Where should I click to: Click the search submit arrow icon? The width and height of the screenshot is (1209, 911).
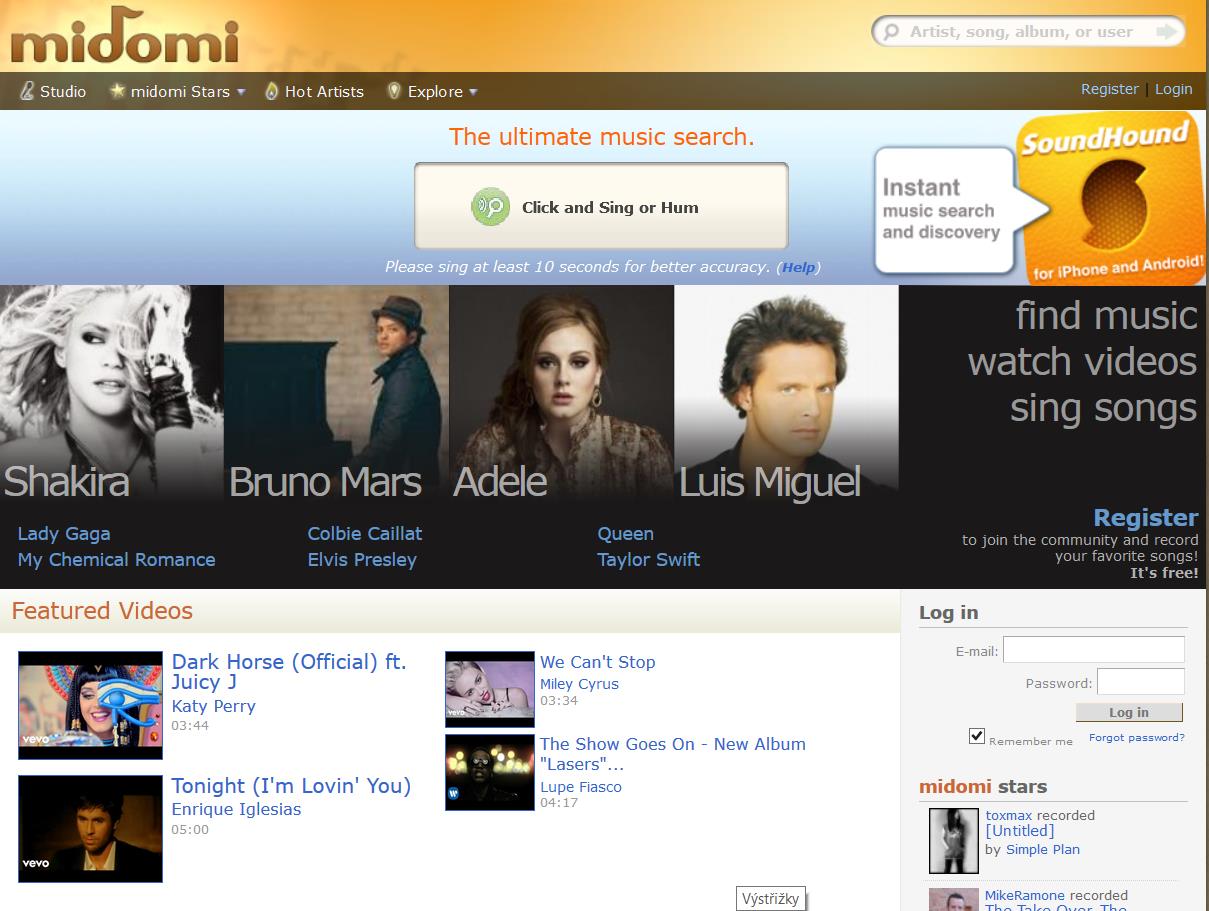click(1165, 32)
